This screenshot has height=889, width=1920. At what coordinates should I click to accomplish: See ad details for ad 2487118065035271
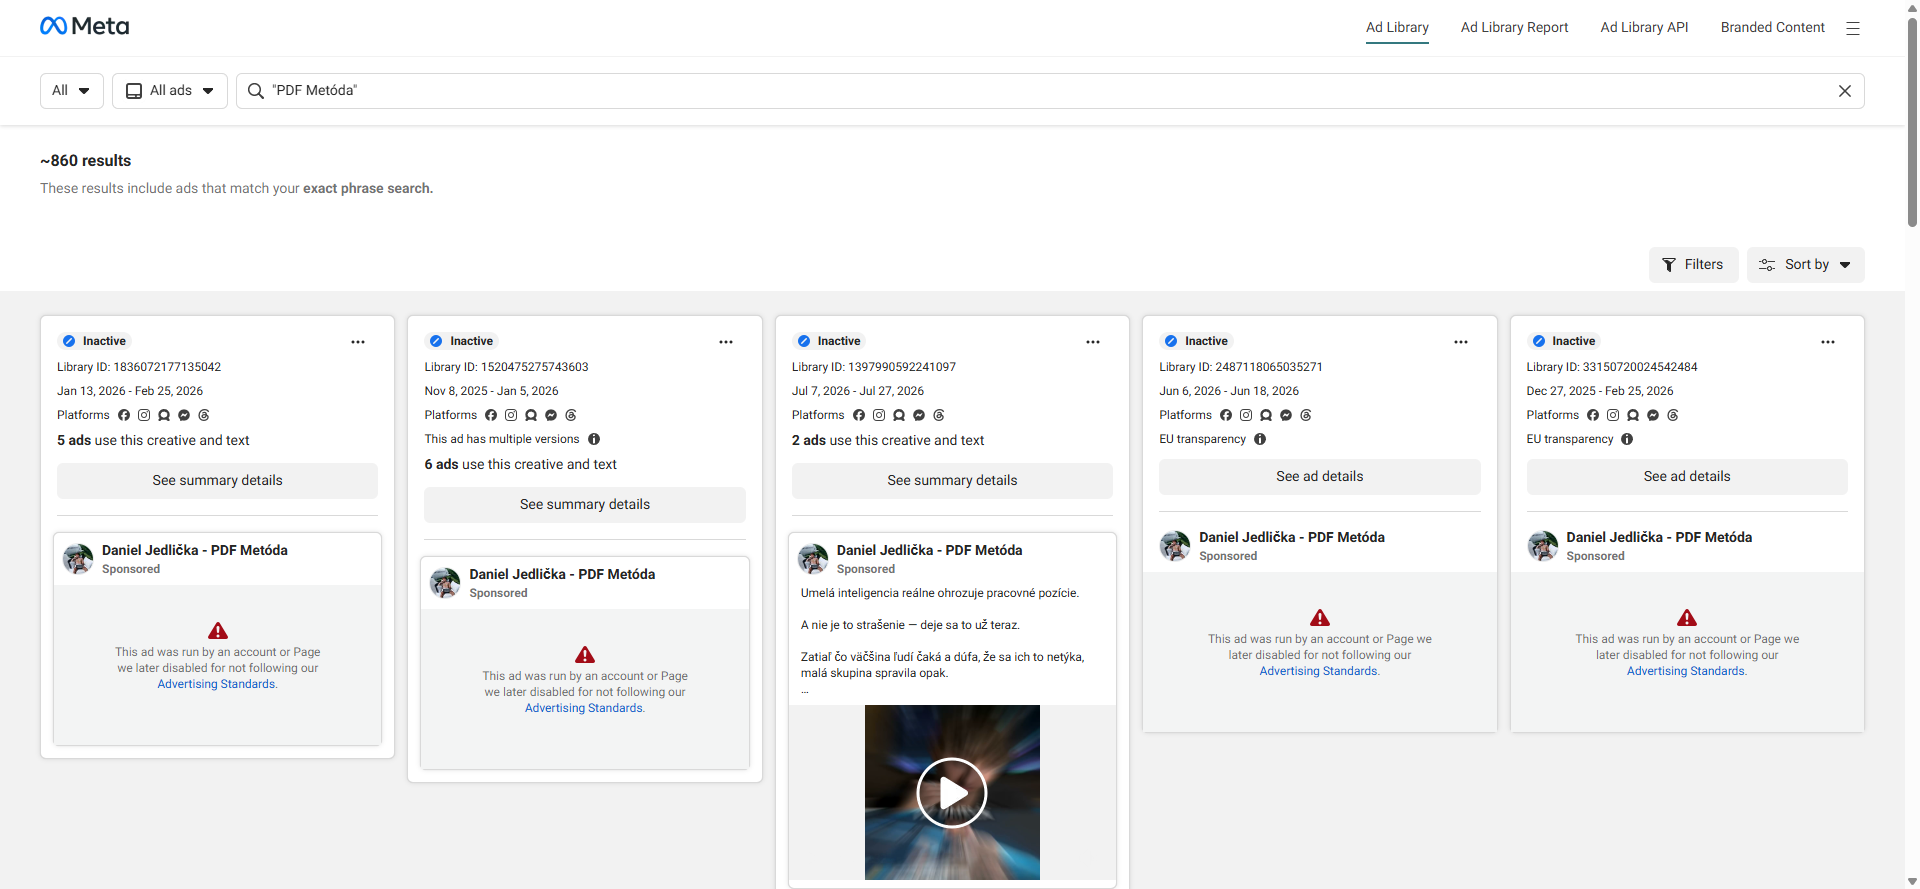[x=1320, y=477]
